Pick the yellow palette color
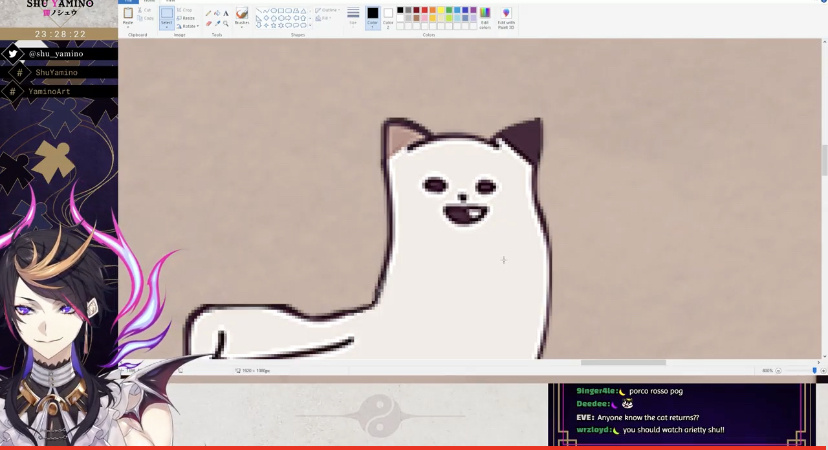This screenshot has height=450, width=828. (x=441, y=10)
